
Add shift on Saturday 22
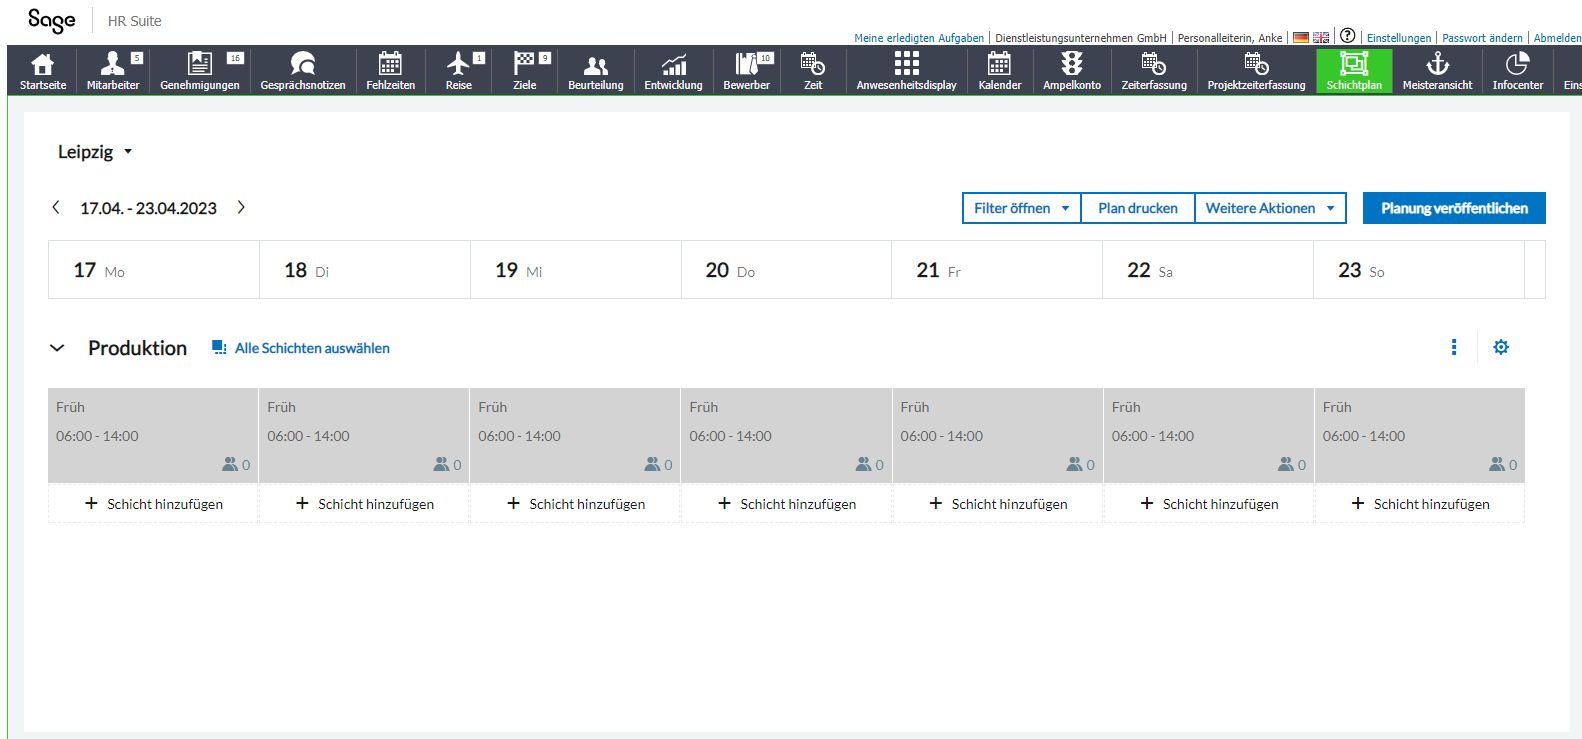(1208, 504)
